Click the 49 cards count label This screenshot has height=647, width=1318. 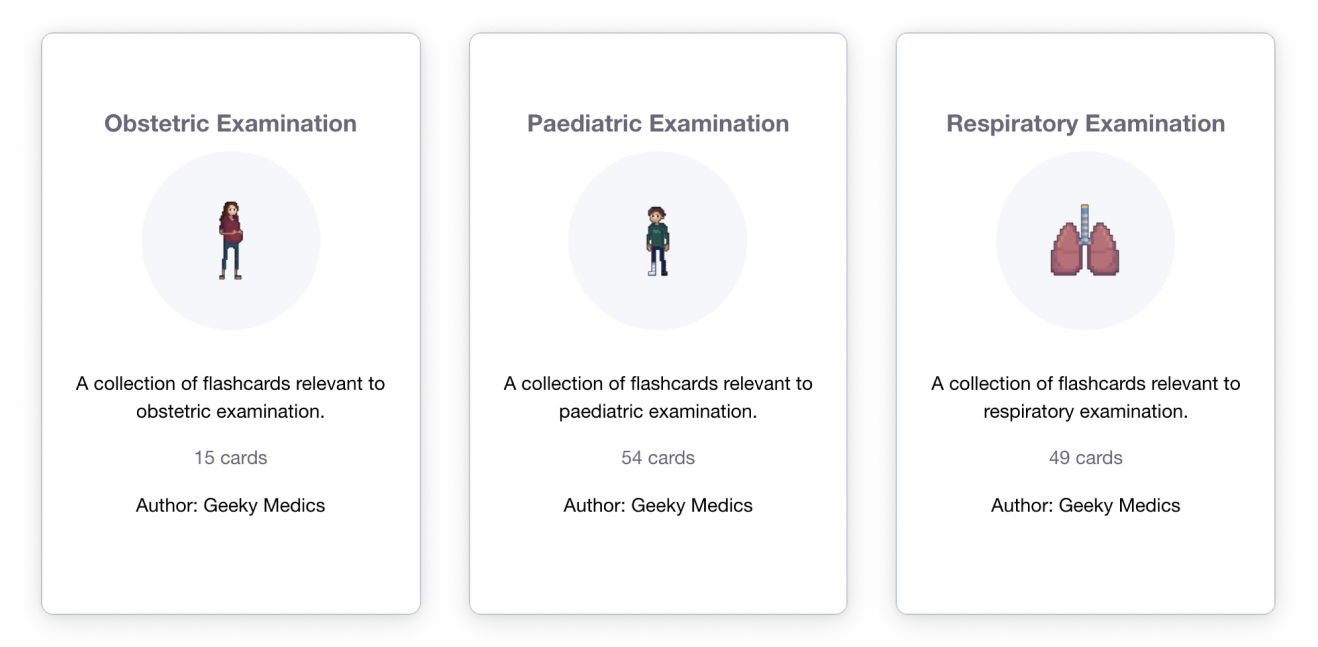1086,458
